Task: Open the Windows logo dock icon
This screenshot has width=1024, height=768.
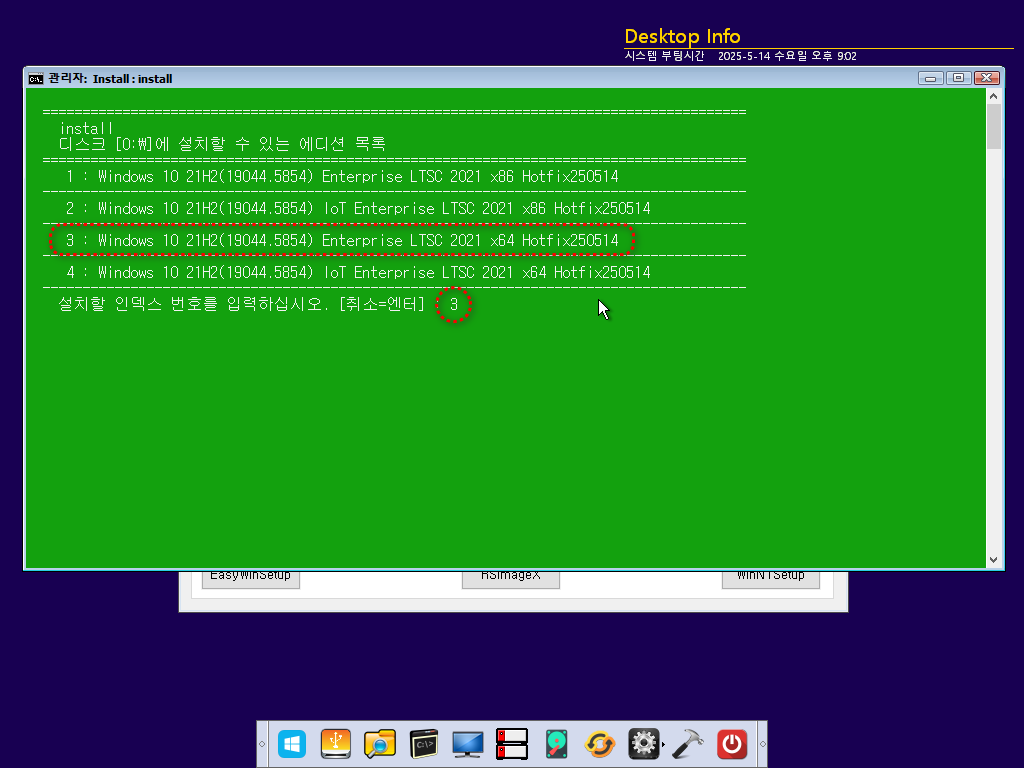Action: point(292,744)
